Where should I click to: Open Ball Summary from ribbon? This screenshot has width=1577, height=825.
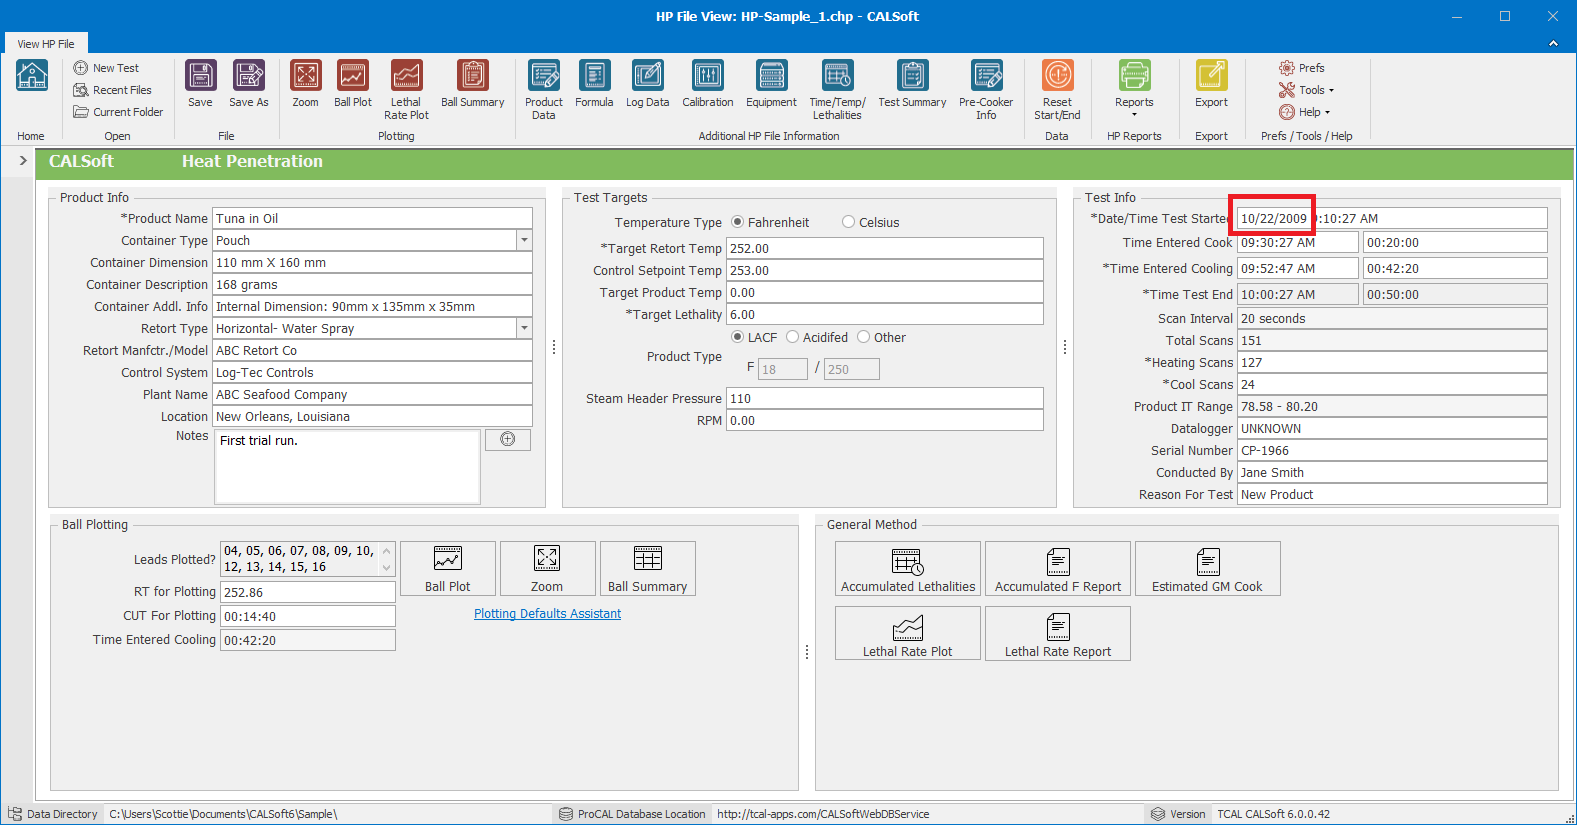[472, 84]
